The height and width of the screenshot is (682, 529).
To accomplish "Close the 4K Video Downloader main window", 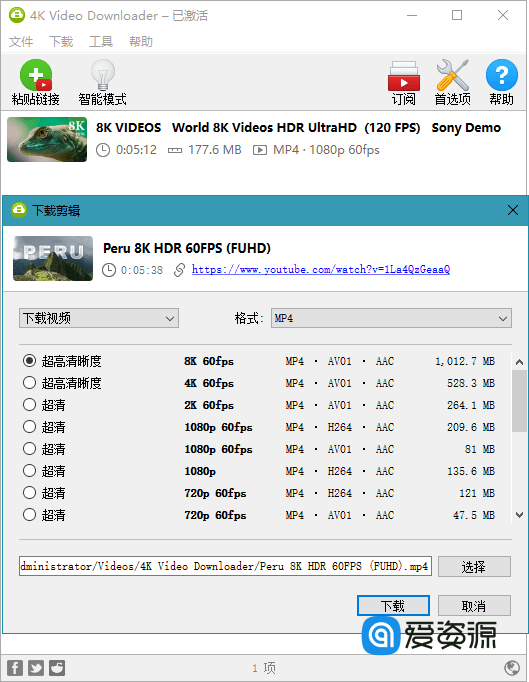I will 503,15.
